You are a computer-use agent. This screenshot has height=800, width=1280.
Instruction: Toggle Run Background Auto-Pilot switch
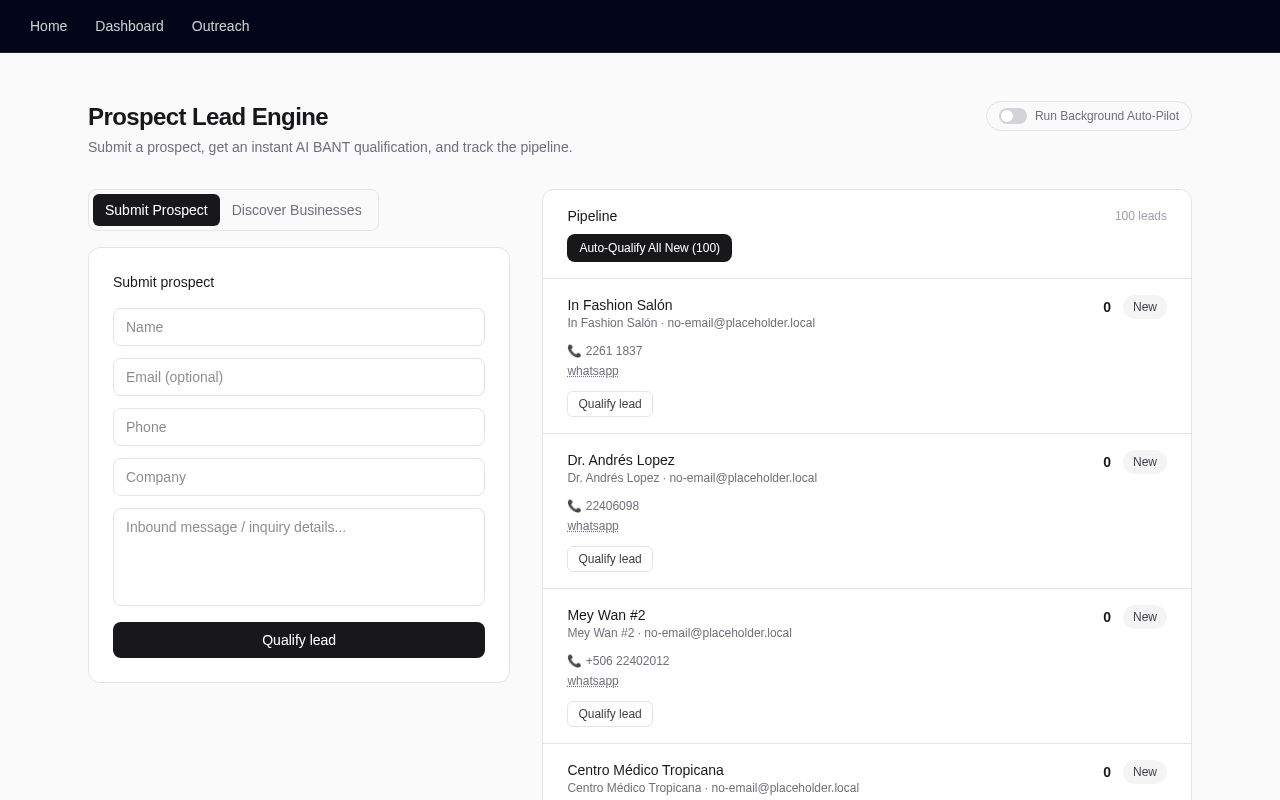(x=1013, y=116)
